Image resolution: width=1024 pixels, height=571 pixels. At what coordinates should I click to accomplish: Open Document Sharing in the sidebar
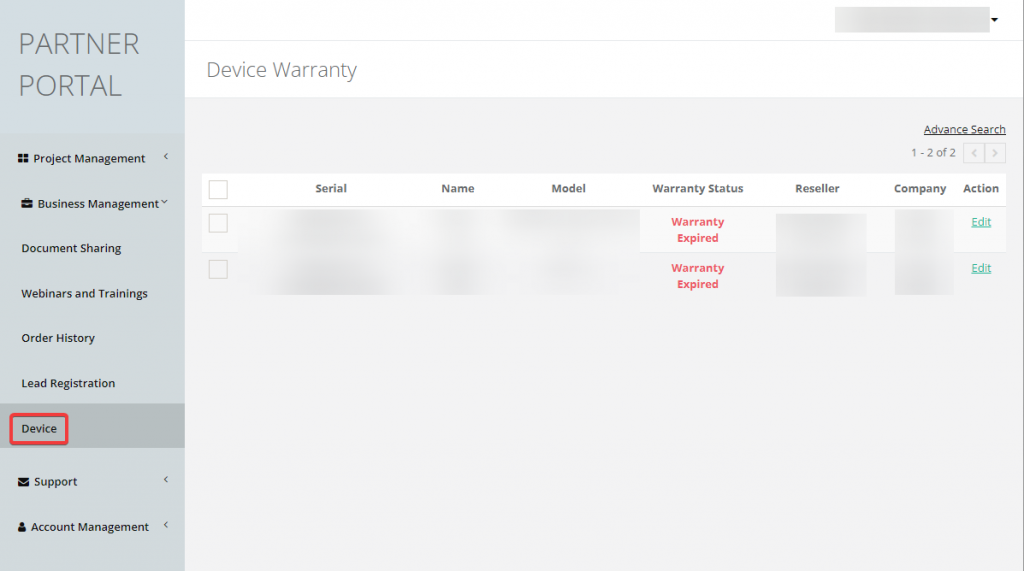pyautogui.click(x=71, y=248)
